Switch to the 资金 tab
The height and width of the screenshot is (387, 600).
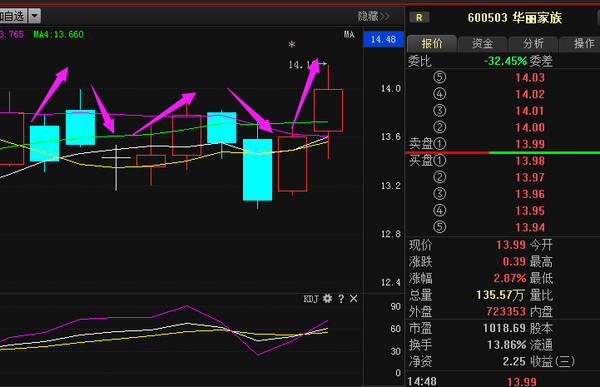coord(483,44)
